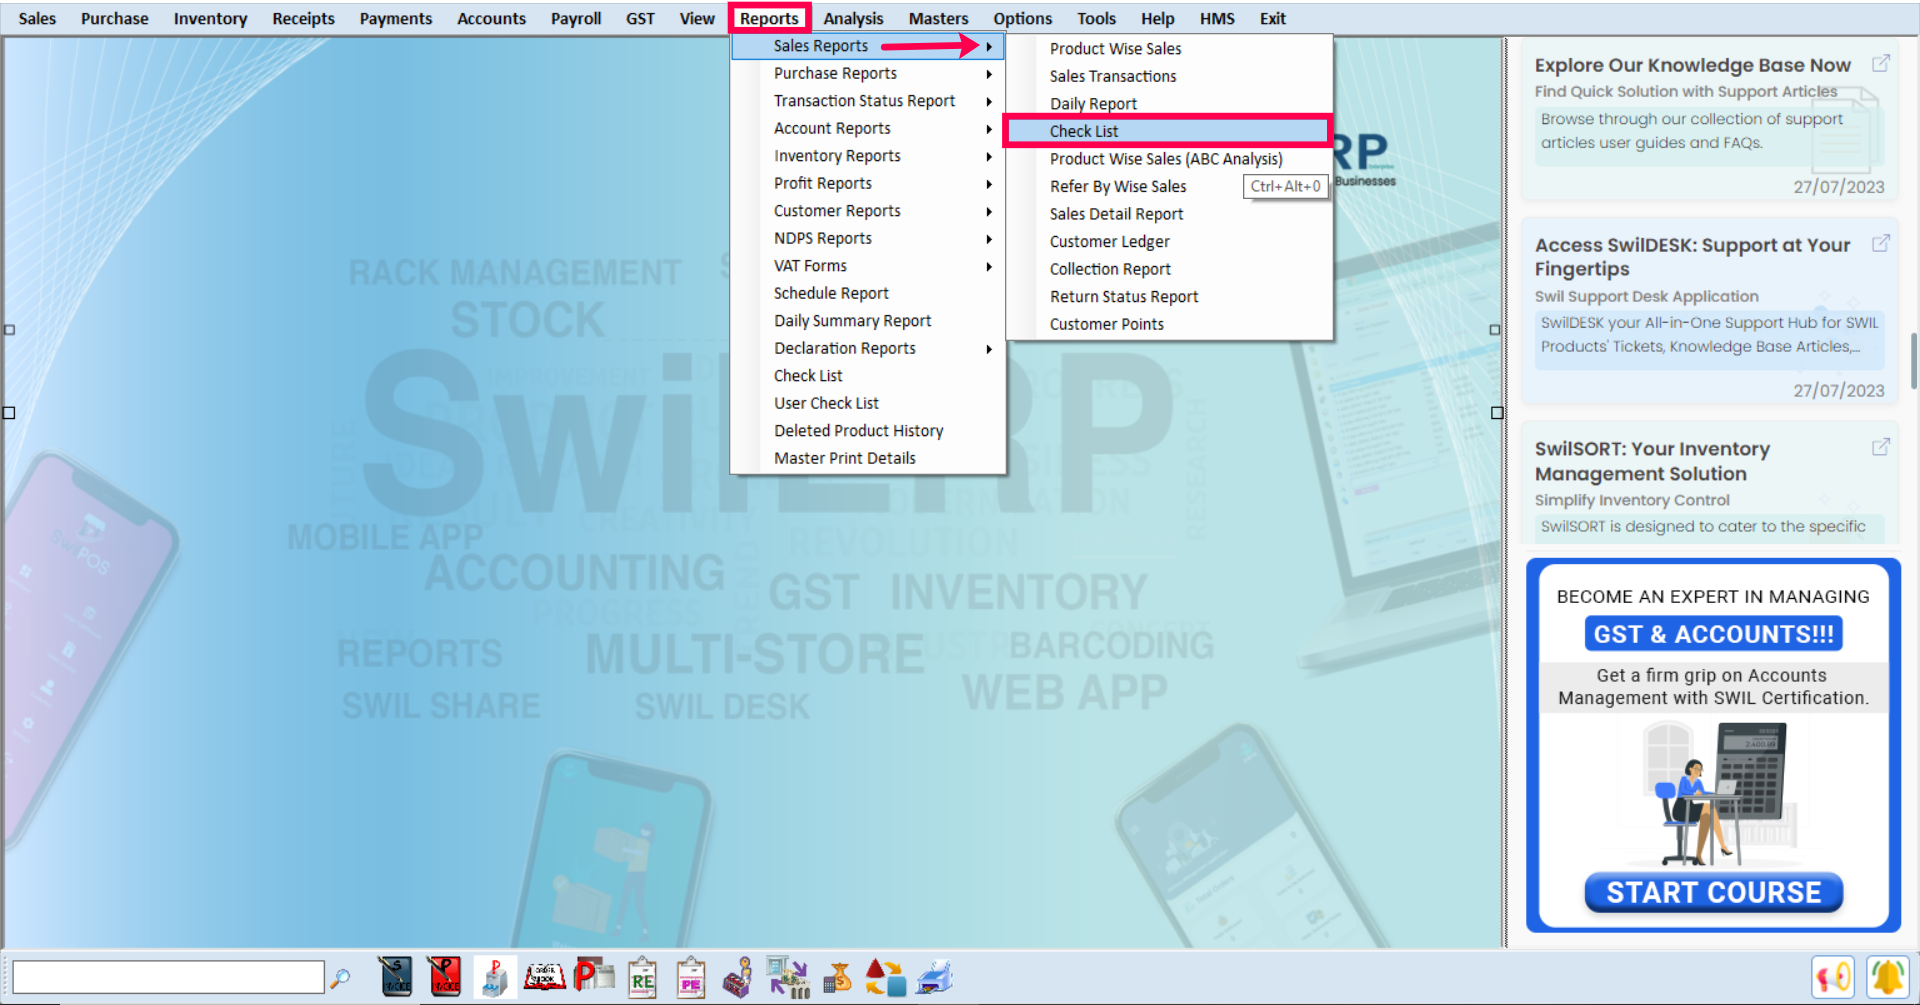Screen dimensions: 1920x1005
Task: Open the PE clipboard icon
Action: coord(691,977)
